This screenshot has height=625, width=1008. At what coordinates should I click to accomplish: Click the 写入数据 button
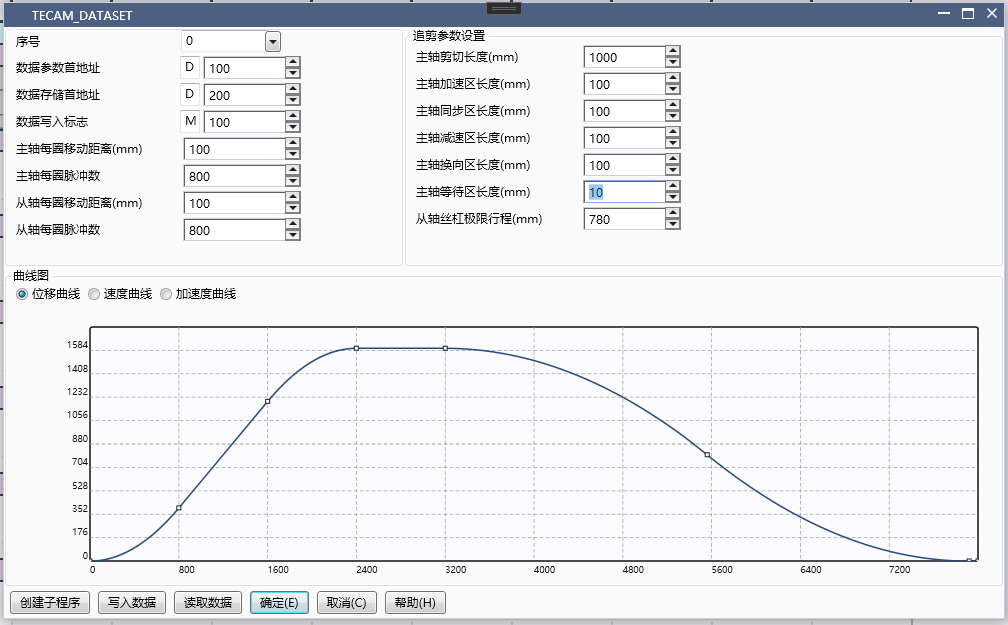[x=133, y=602]
